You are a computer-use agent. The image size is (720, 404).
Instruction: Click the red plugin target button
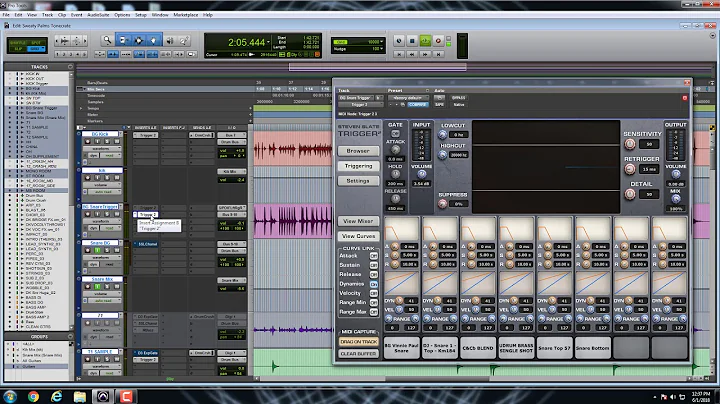tap(685, 98)
